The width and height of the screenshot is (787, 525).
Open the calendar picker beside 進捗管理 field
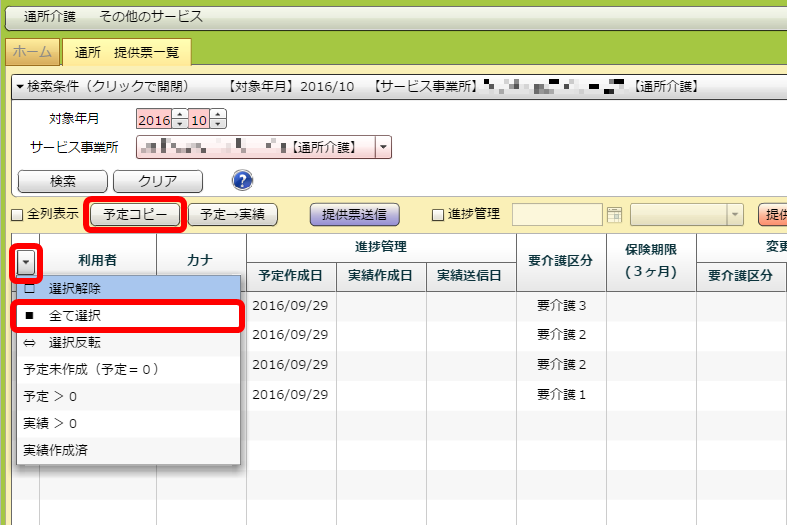click(x=615, y=215)
